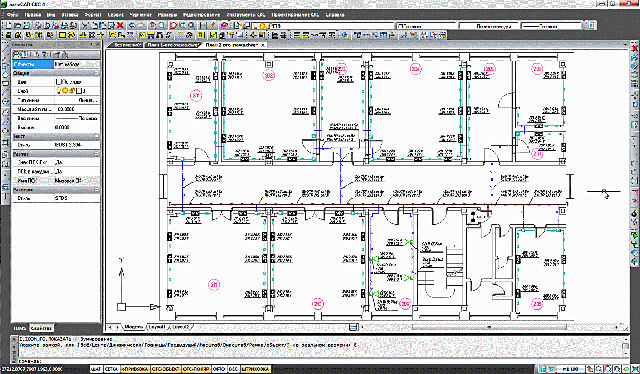Screen dimensions: 640x374
Task: Click the Cut scissors icon
Action: point(85,25)
